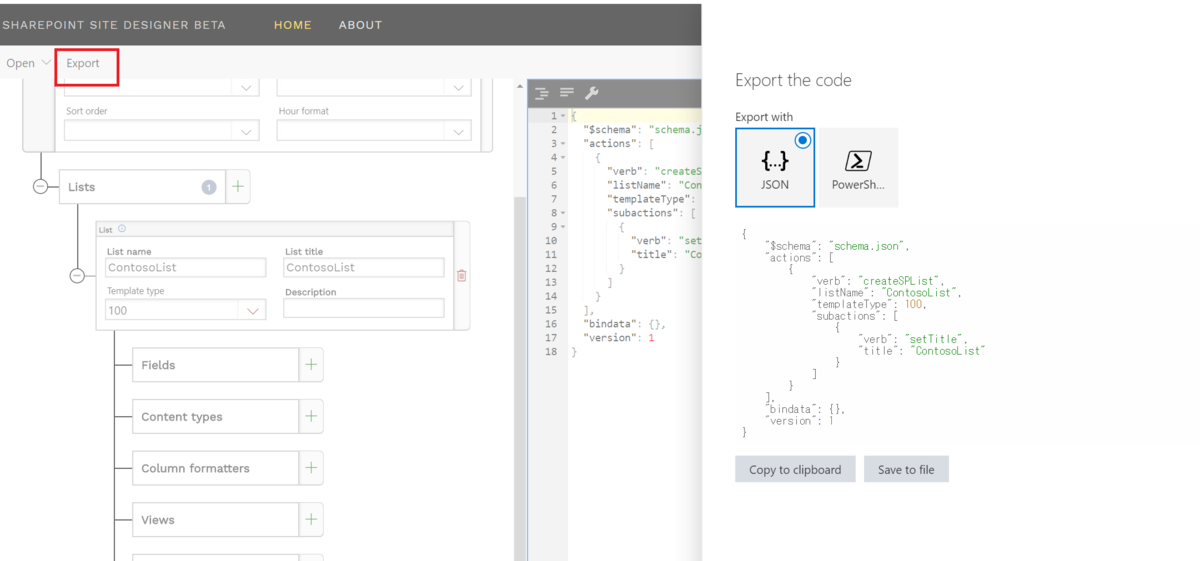Image resolution: width=1200 pixels, height=561 pixels.
Task: Fold the actions array at line 3
Action: tap(563, 144)
